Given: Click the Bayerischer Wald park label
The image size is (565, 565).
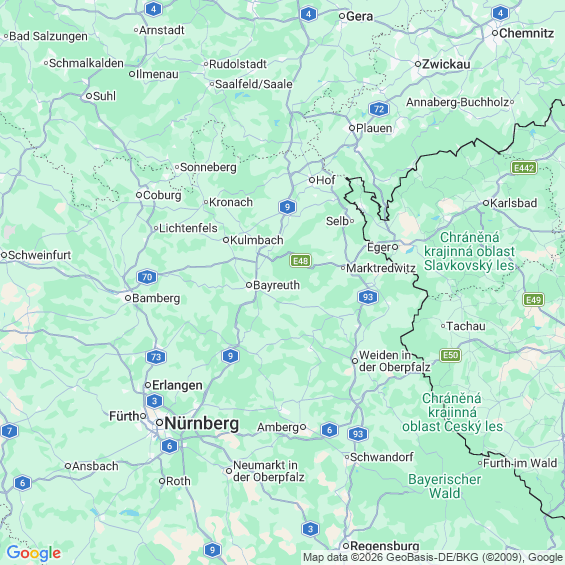Looking at the screenshot, I should pos(444,486).
